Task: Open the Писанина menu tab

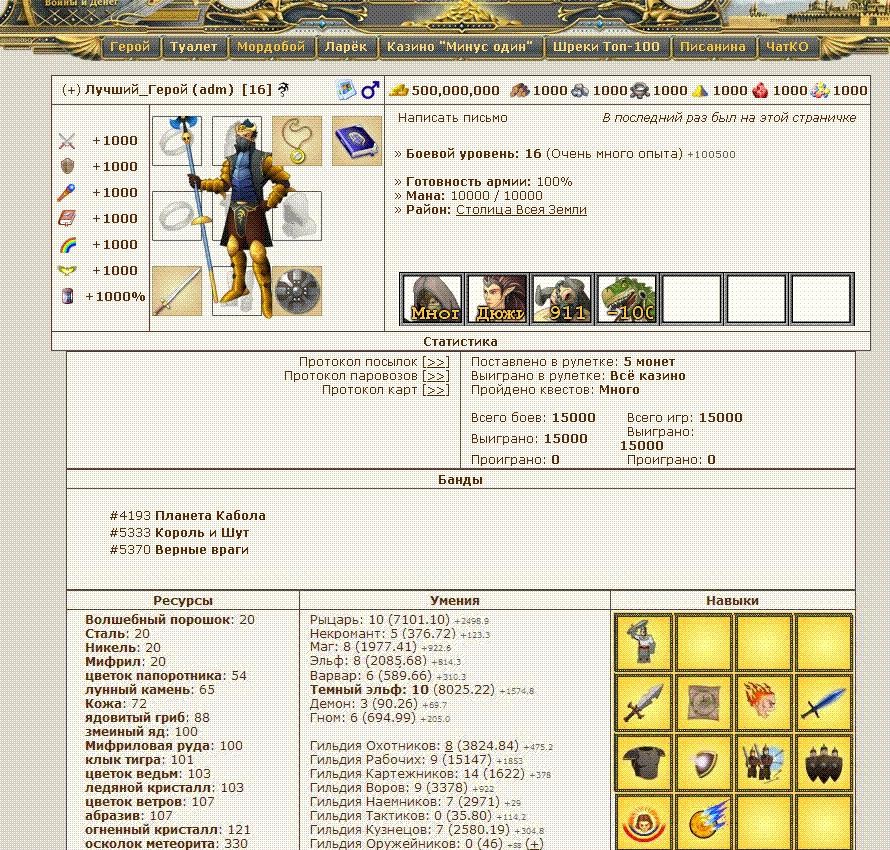Action: pos(712,47)
